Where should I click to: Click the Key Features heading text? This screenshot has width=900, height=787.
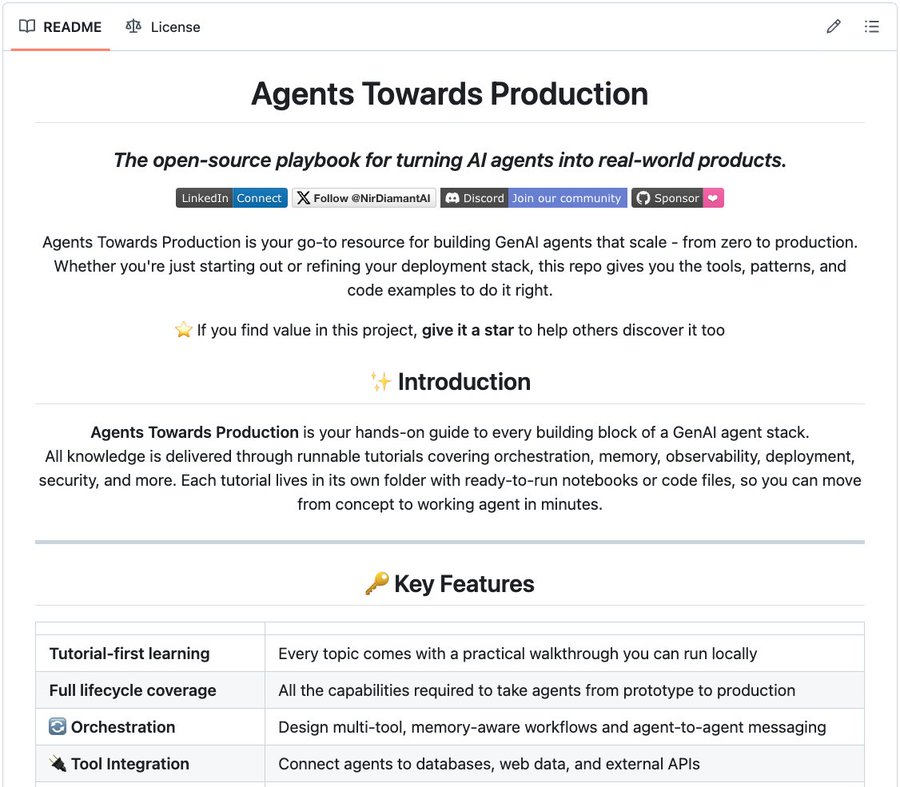[464, 584]
